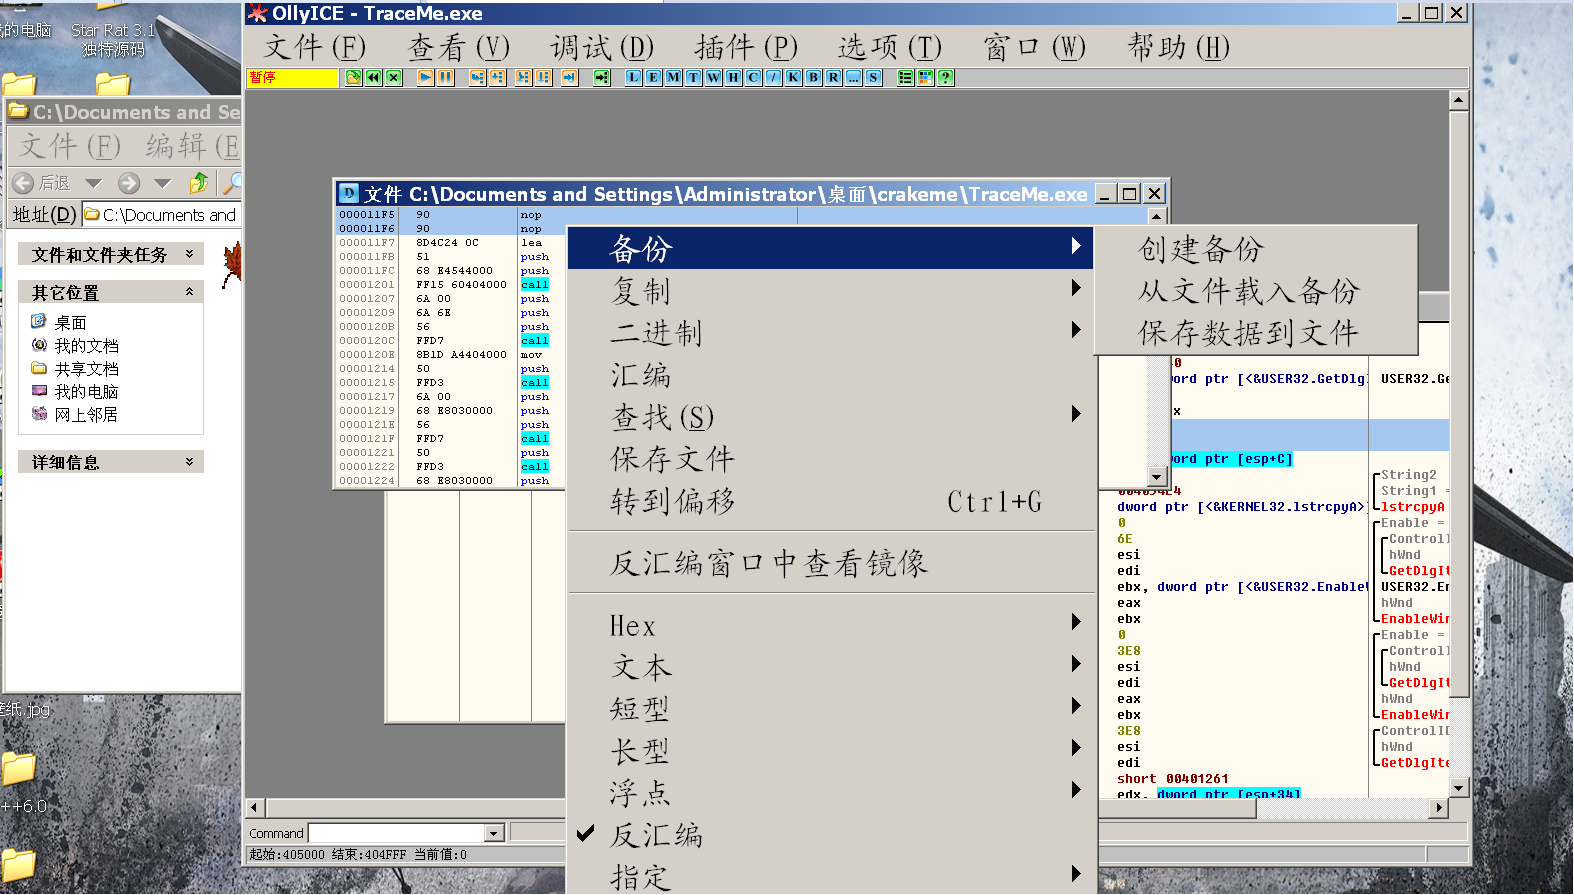This screenshot has width=1574, height=895.
Task: Expand the 二进制 submenu
Action: (x=831, y=333)
